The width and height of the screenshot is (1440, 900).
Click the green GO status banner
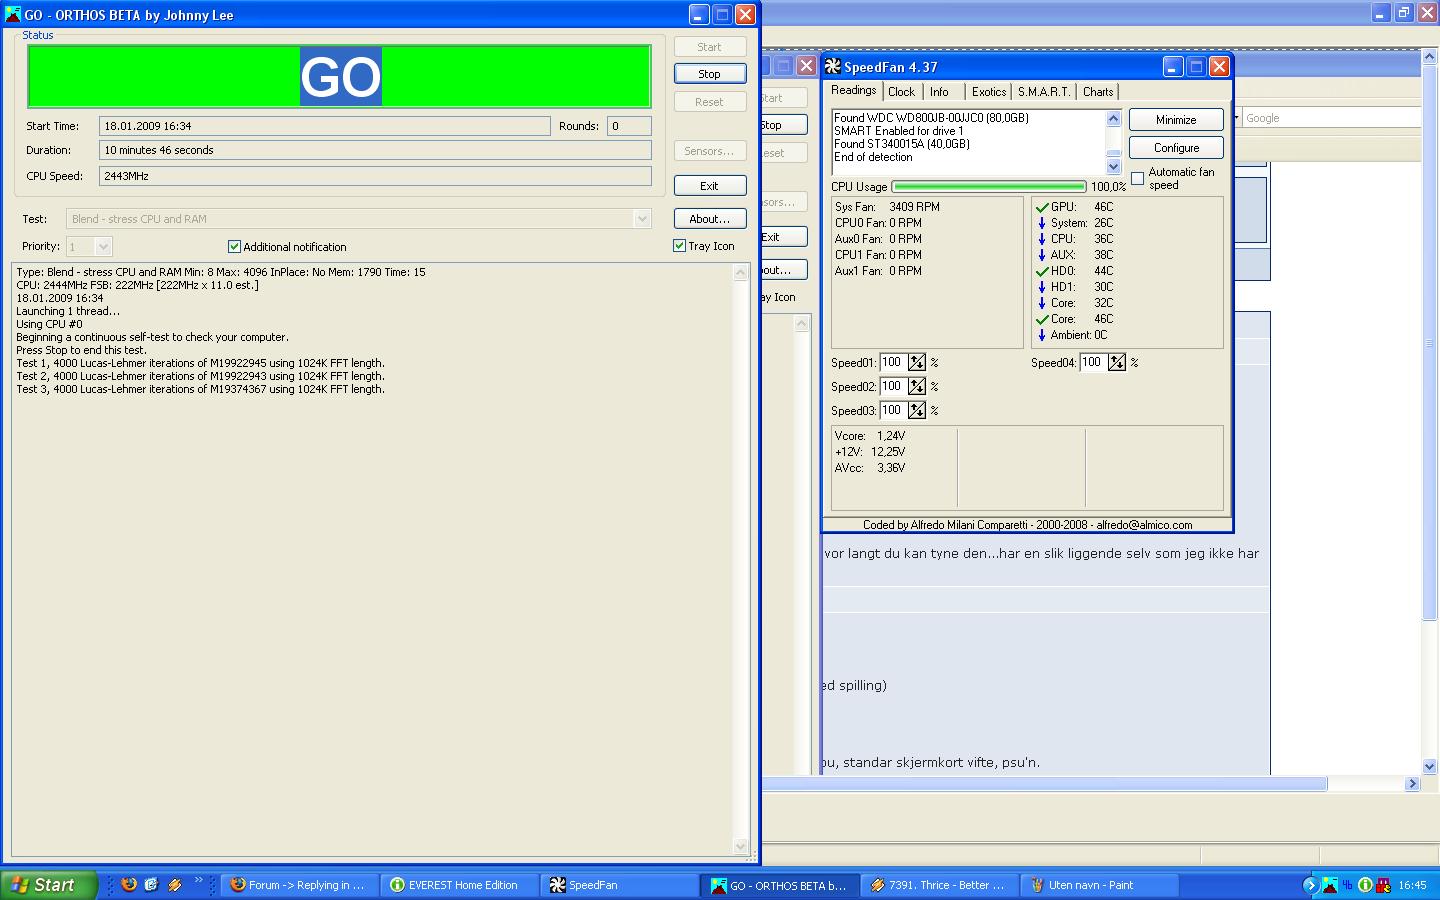pos(339,76)
